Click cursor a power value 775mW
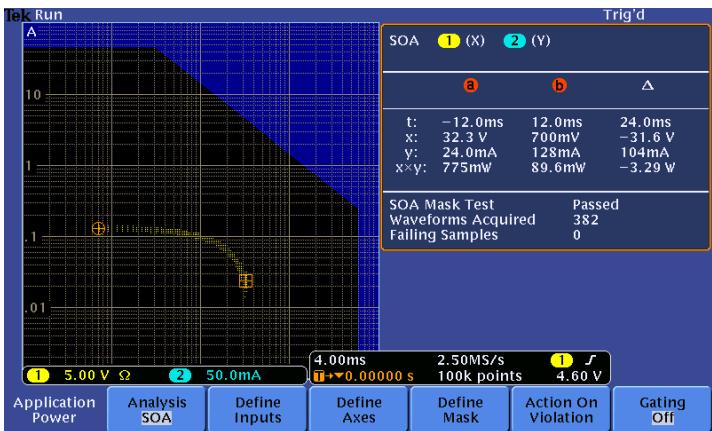 click(x=468, y=168)
